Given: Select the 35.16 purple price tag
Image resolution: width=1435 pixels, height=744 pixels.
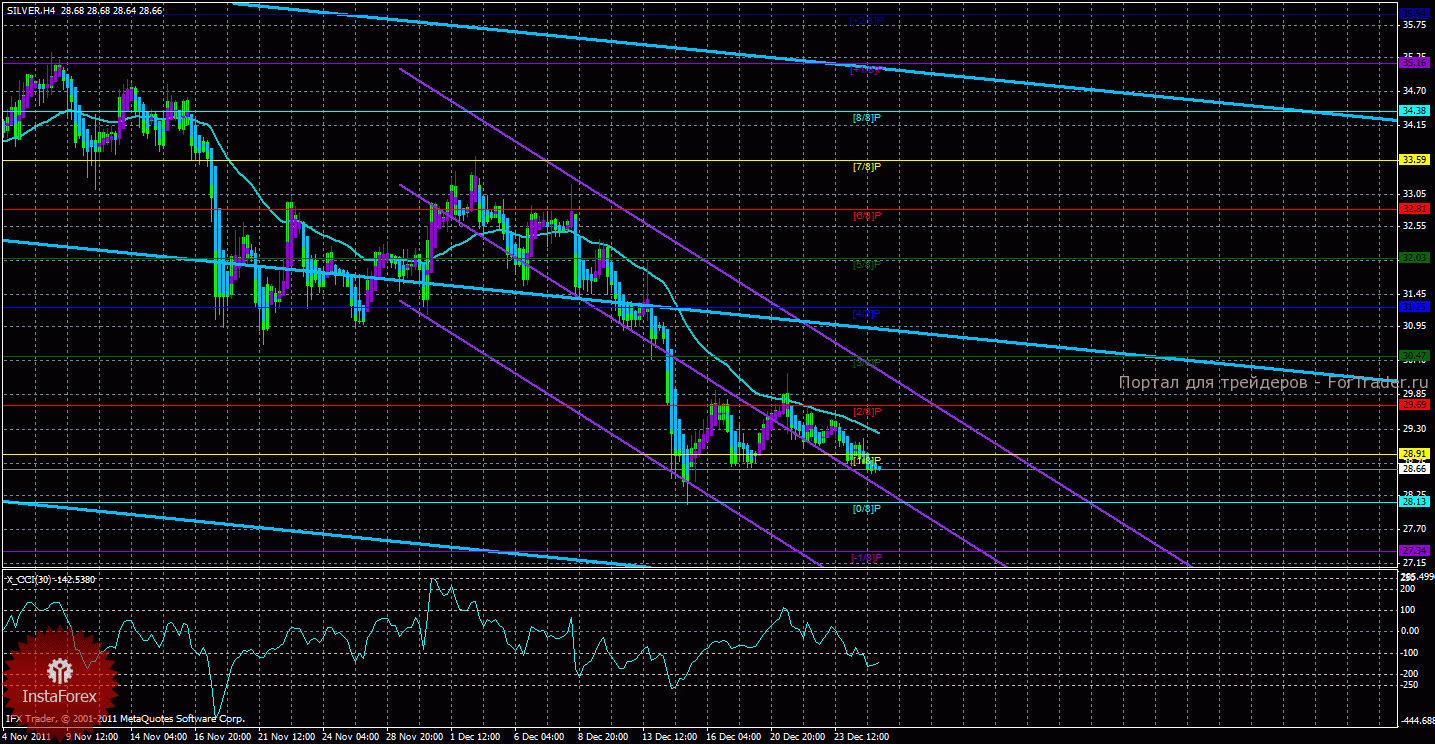Looking at the screenshot, I should [x=1414, y=62].
